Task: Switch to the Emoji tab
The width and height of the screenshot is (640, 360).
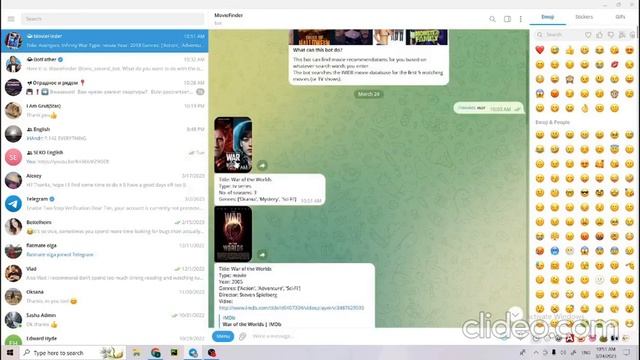Action: click(547, 17)
